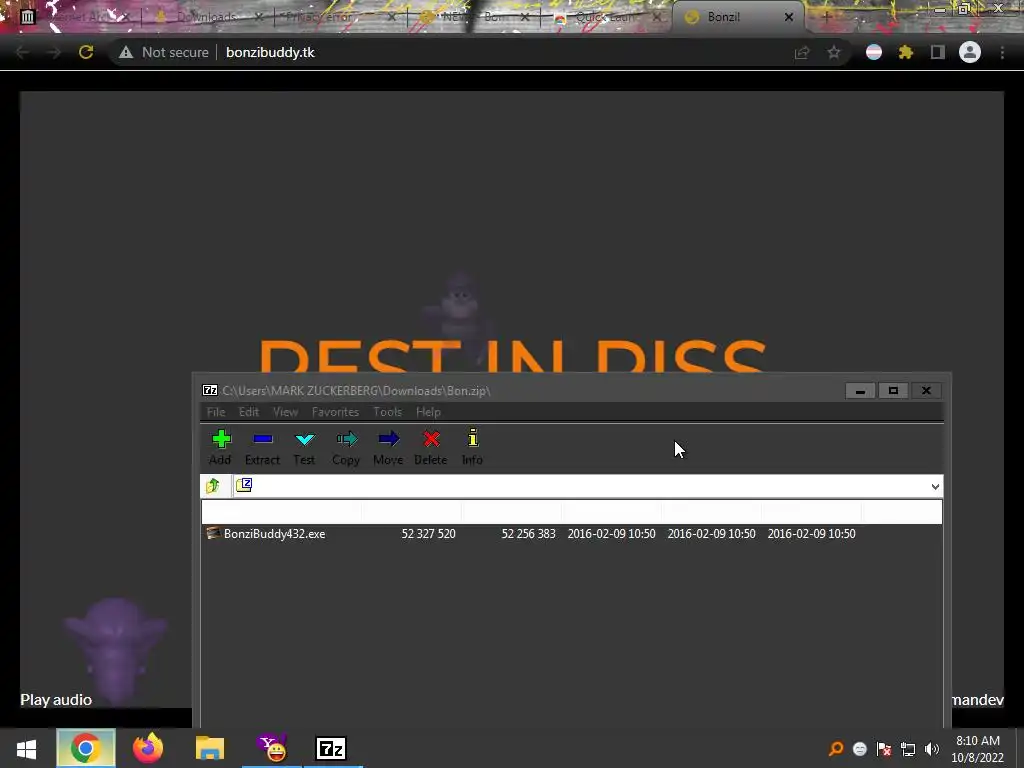Click the 7z icon in the window title bar

(210, 391)
